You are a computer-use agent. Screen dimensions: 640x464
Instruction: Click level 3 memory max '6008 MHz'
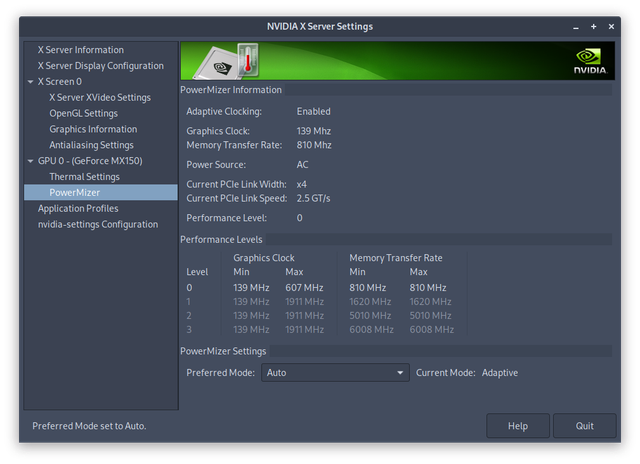tap(431, 329)
